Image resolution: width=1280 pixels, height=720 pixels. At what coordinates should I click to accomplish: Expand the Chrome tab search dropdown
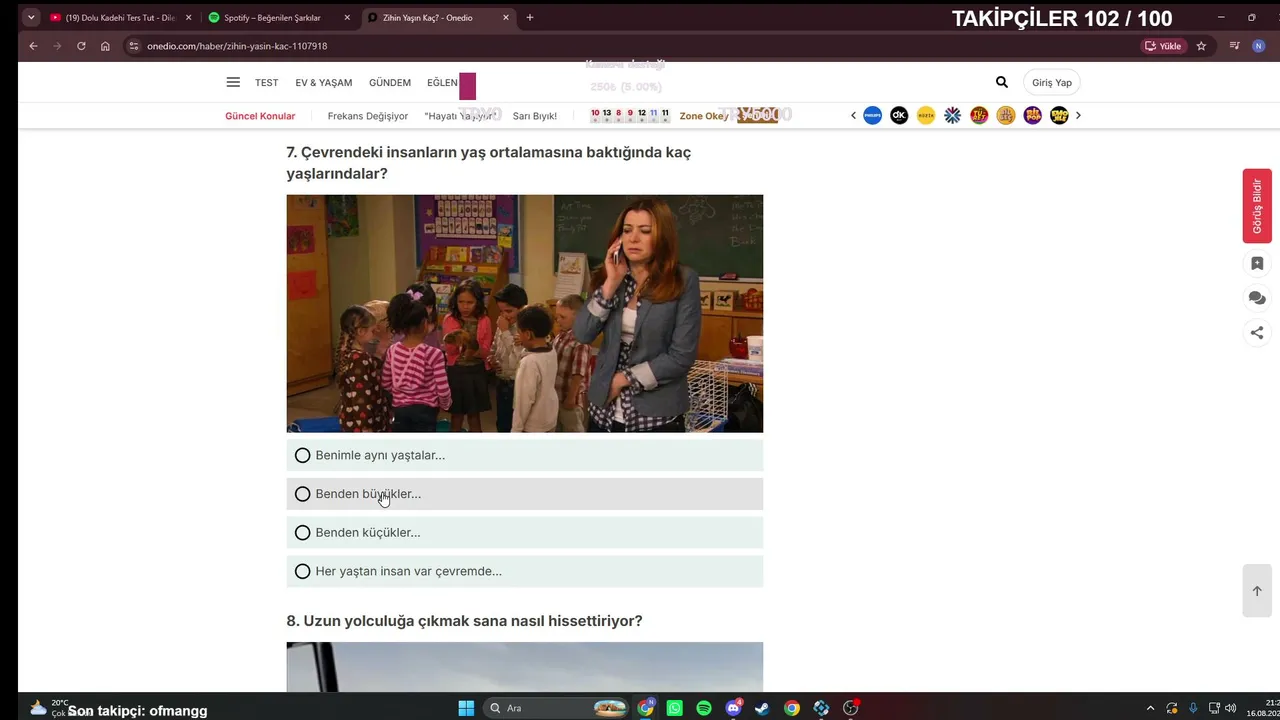coord(31,17)
